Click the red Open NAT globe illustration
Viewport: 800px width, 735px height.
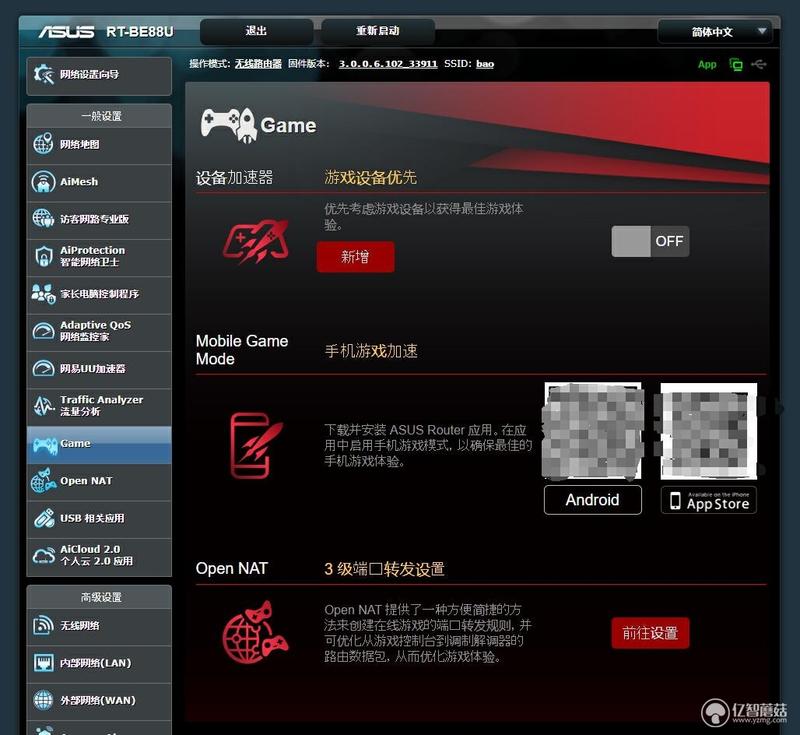coord(256,632)
